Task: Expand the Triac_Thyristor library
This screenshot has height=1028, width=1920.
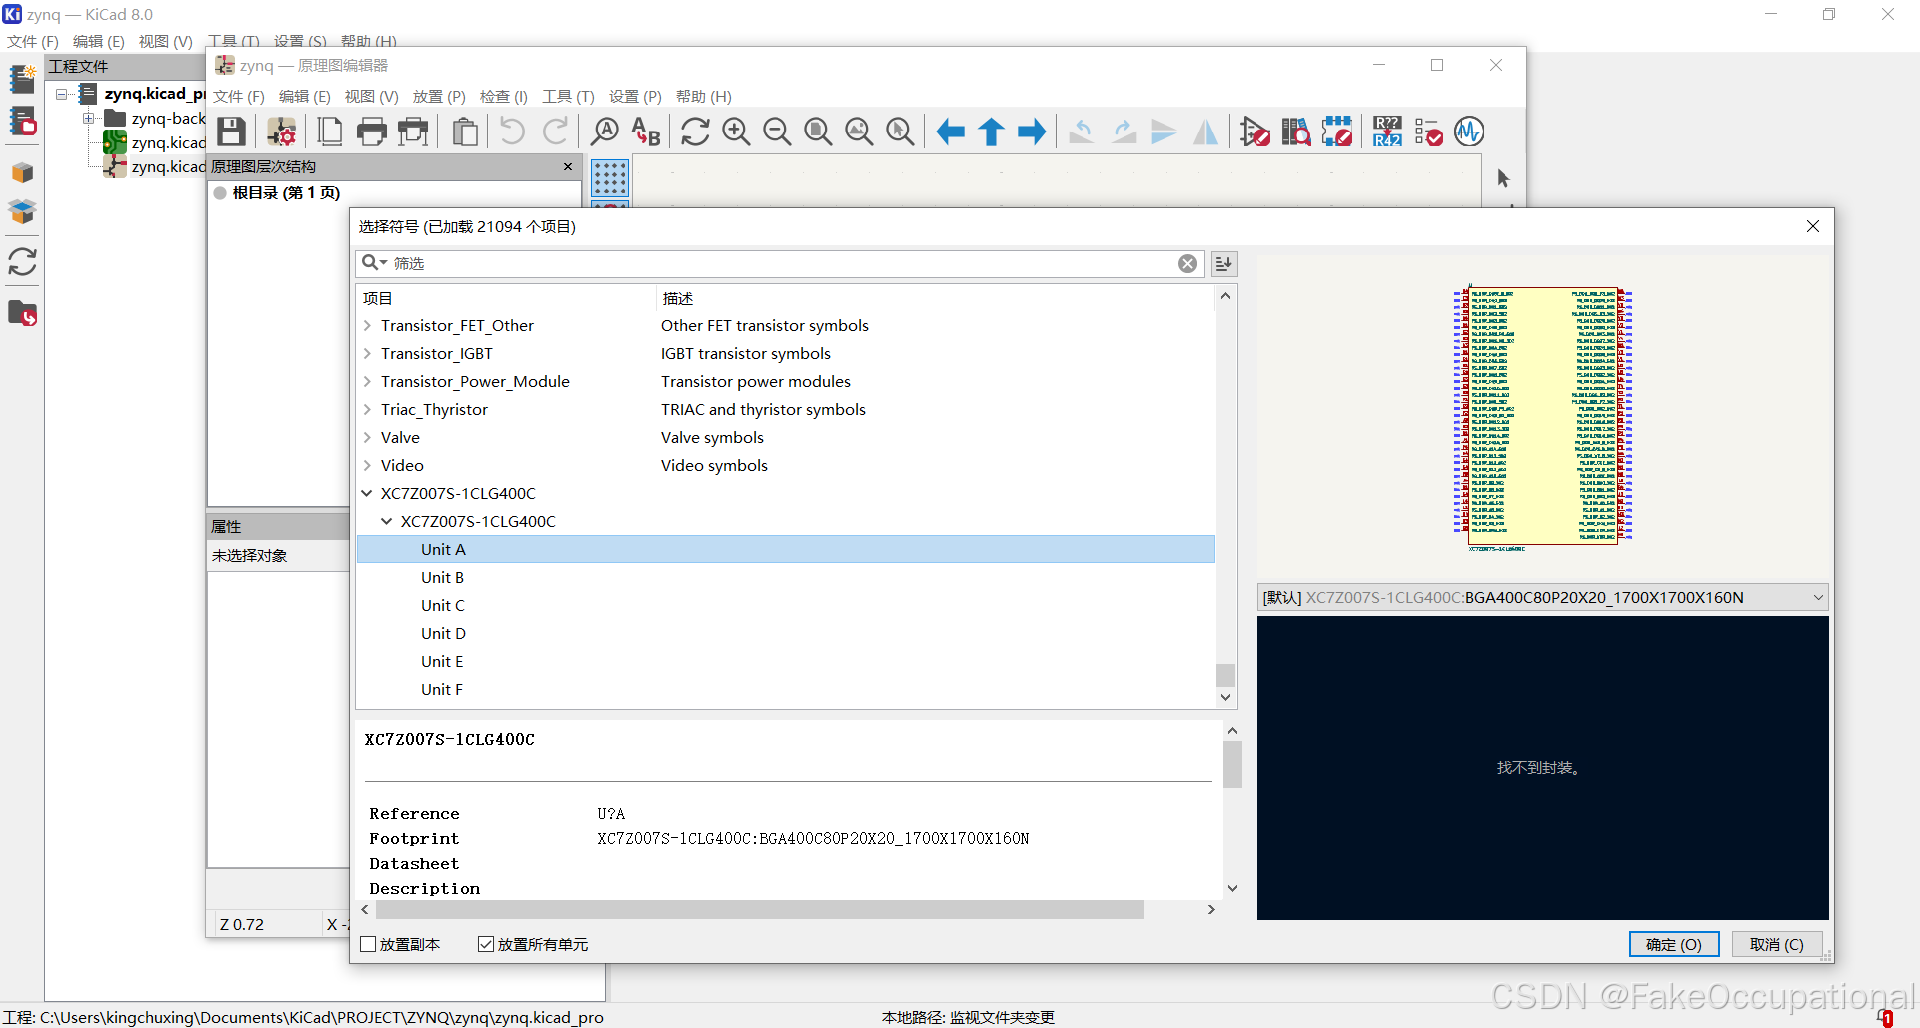Action: 367,410
